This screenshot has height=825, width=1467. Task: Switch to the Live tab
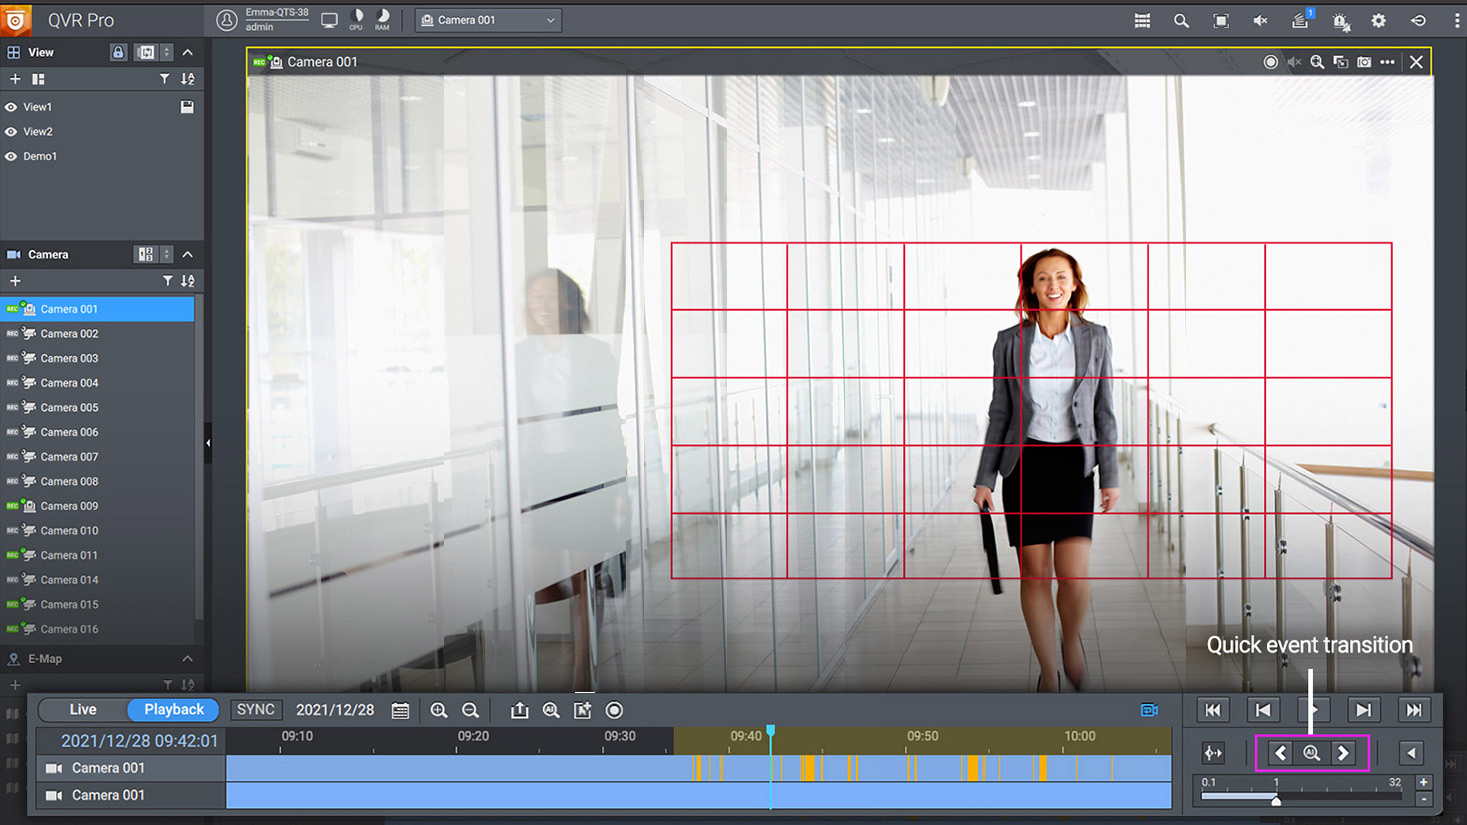(81, 709)
